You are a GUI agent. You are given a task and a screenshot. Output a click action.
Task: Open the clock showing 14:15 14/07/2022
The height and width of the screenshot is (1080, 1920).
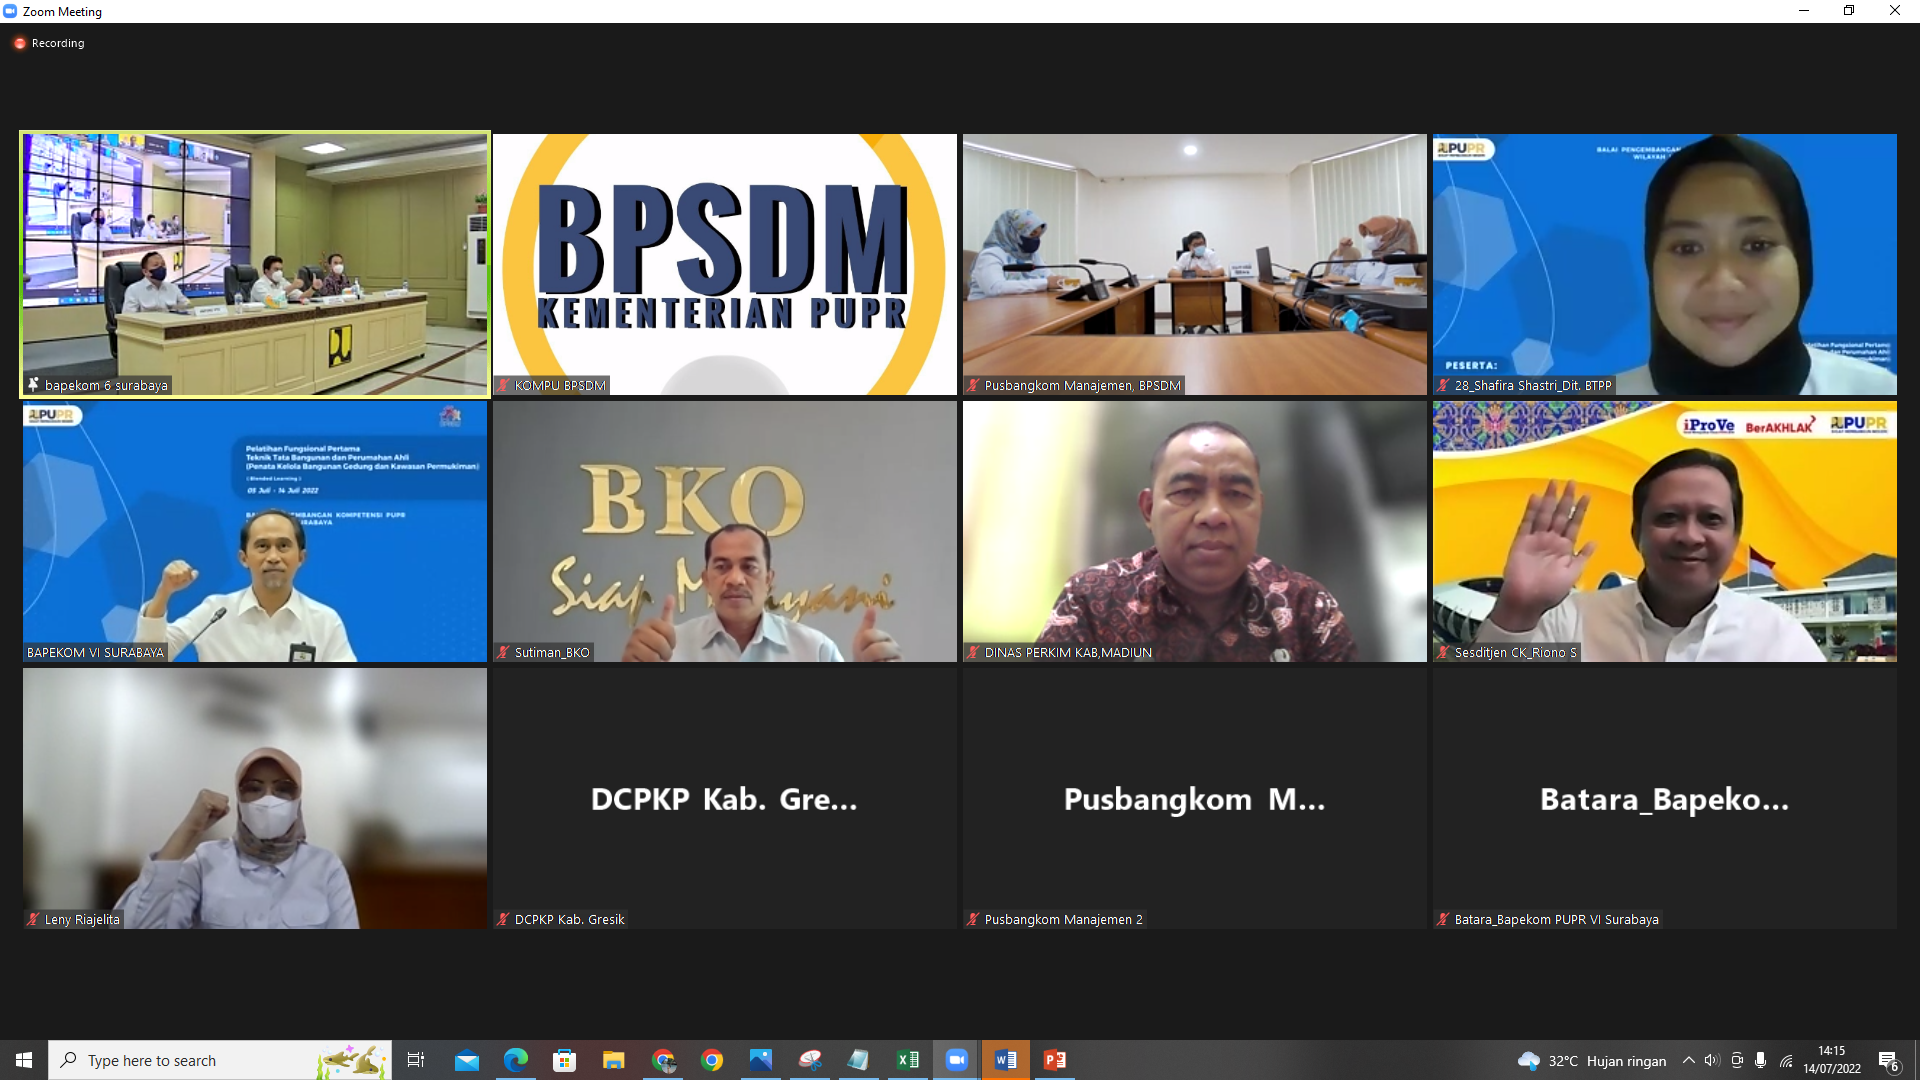click(x=1832, y=1060)
